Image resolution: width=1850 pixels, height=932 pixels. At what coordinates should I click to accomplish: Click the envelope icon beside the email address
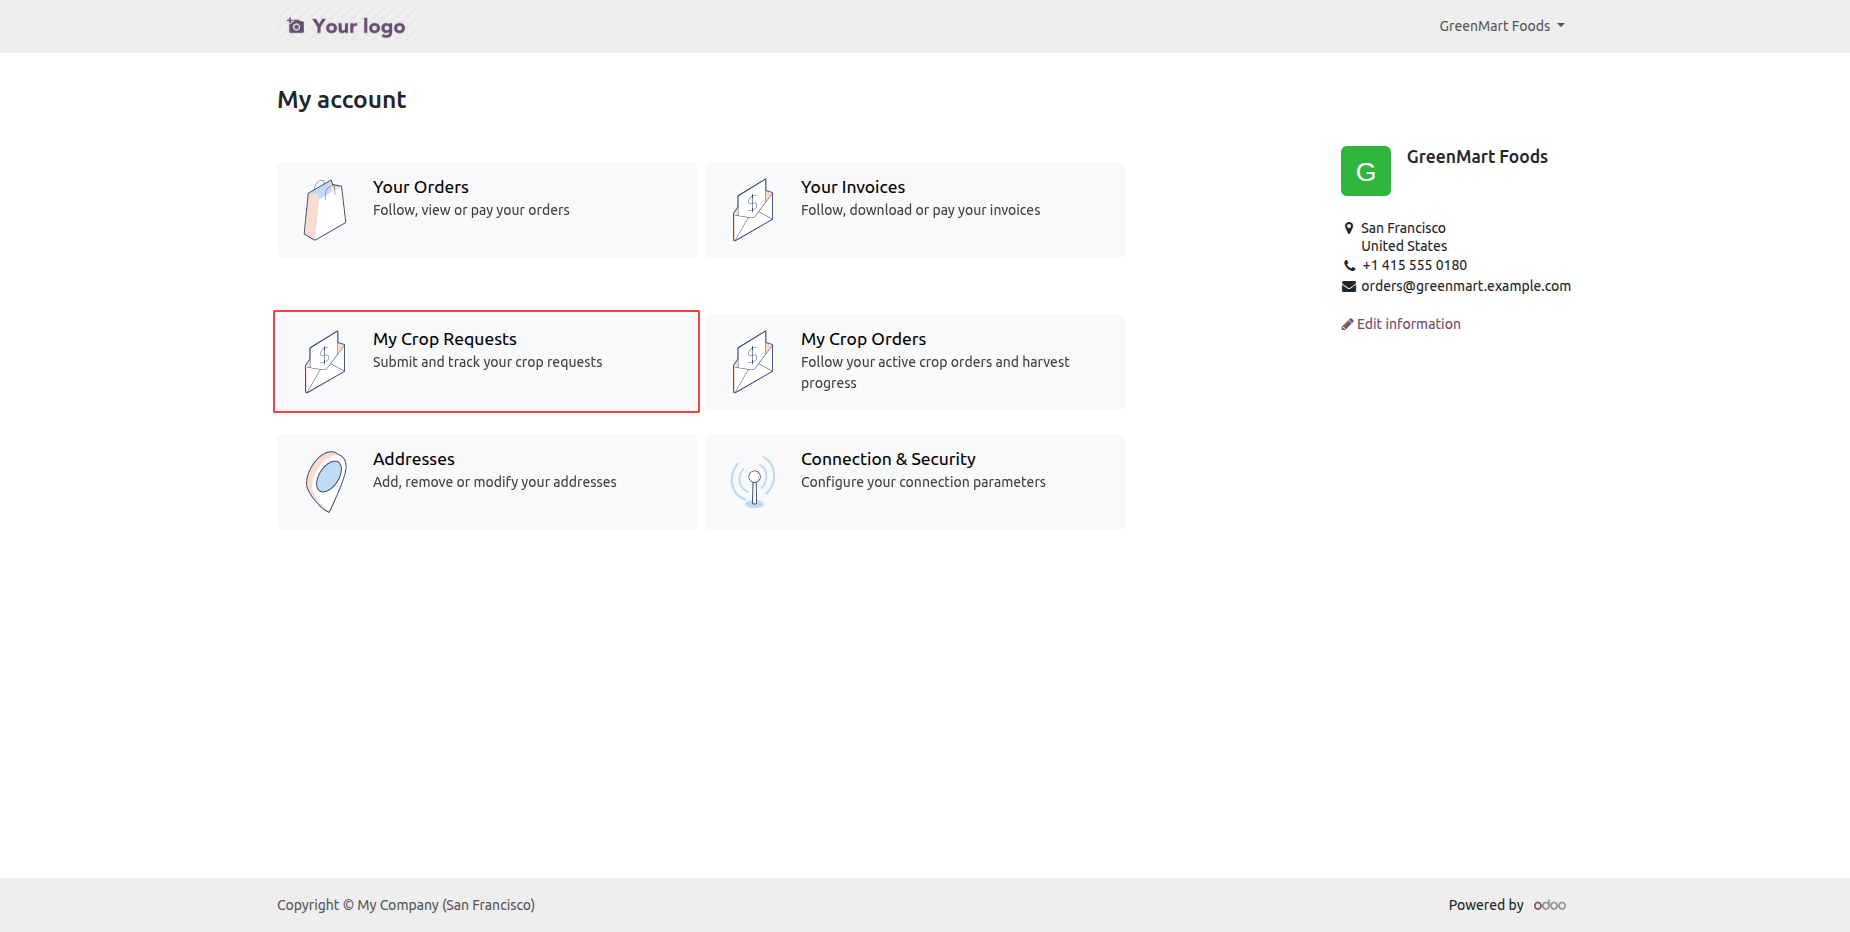[1349, 286]
